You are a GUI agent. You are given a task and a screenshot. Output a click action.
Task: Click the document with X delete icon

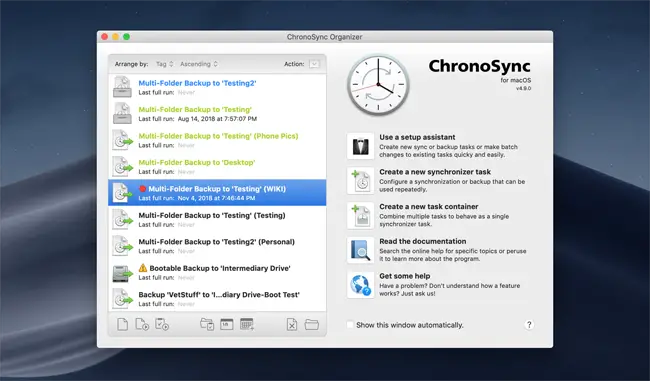point(292,324)
